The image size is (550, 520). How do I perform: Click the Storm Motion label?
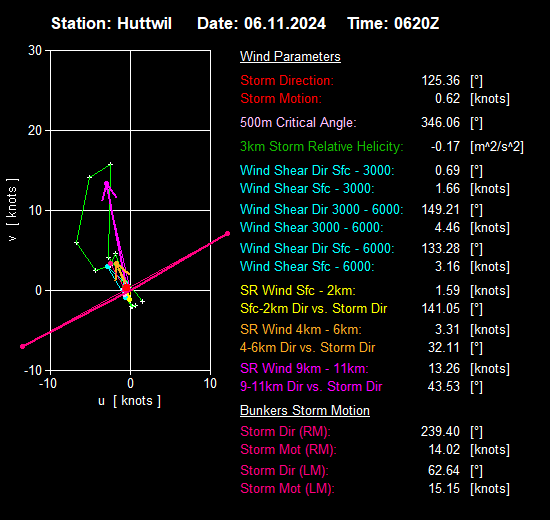point(281,99)
